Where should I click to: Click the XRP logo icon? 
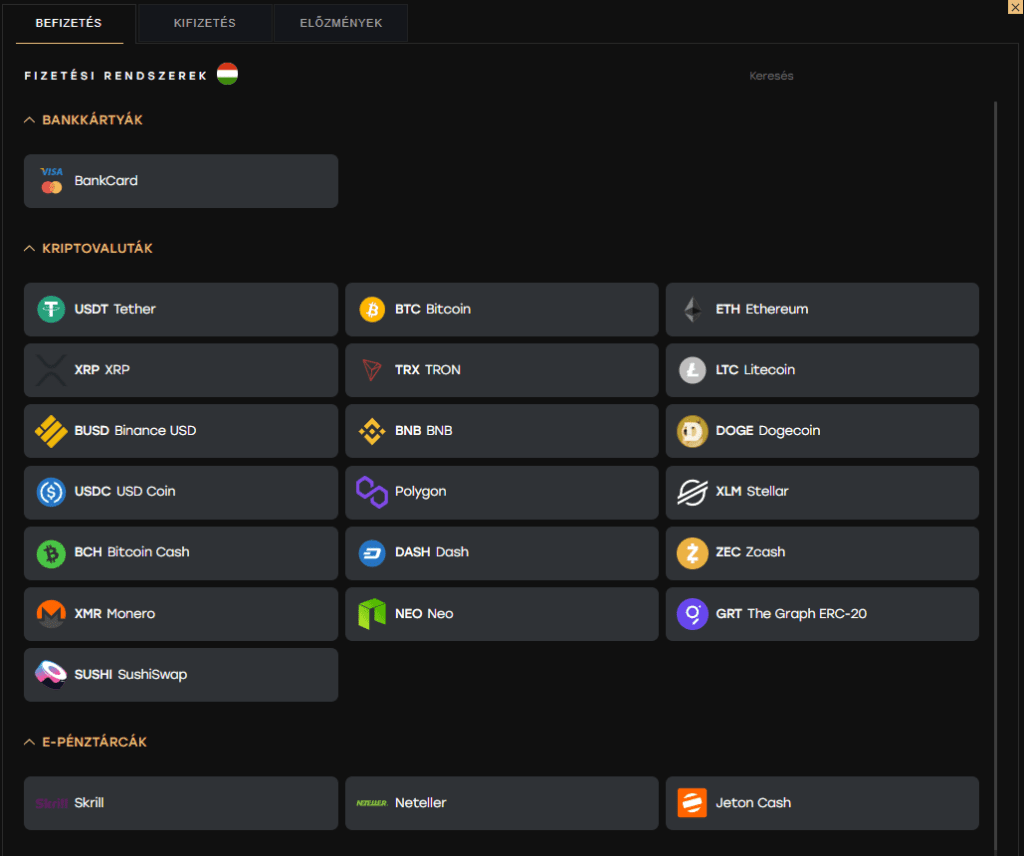pos(51,370)
